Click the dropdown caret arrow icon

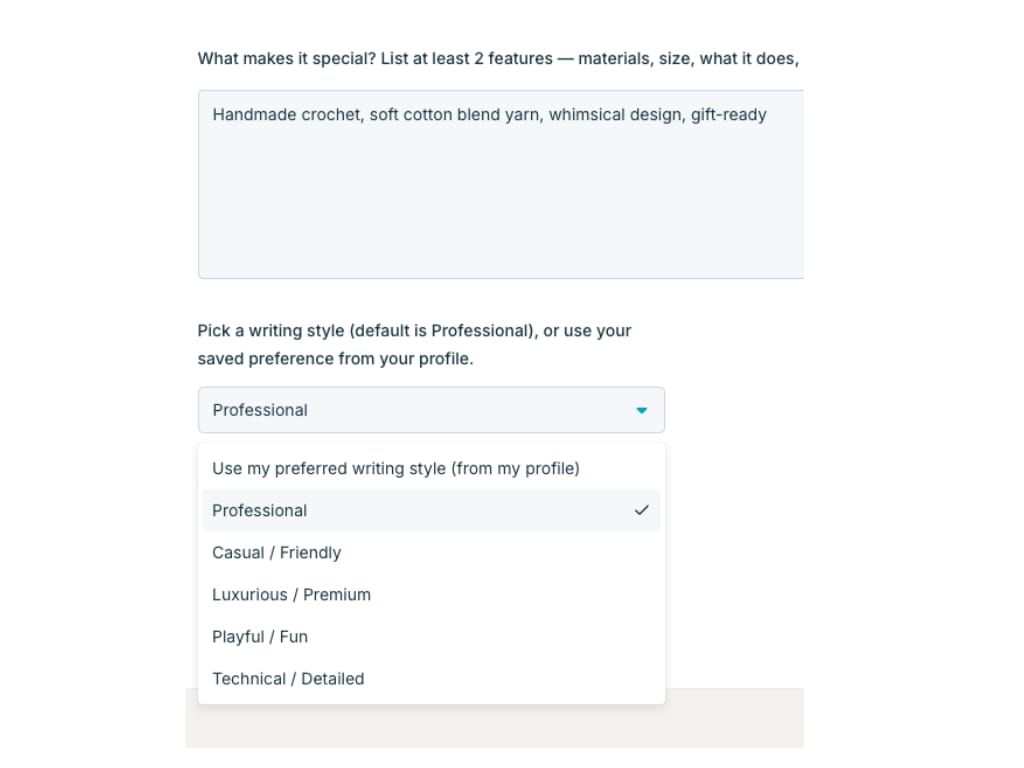pos(642,410)
